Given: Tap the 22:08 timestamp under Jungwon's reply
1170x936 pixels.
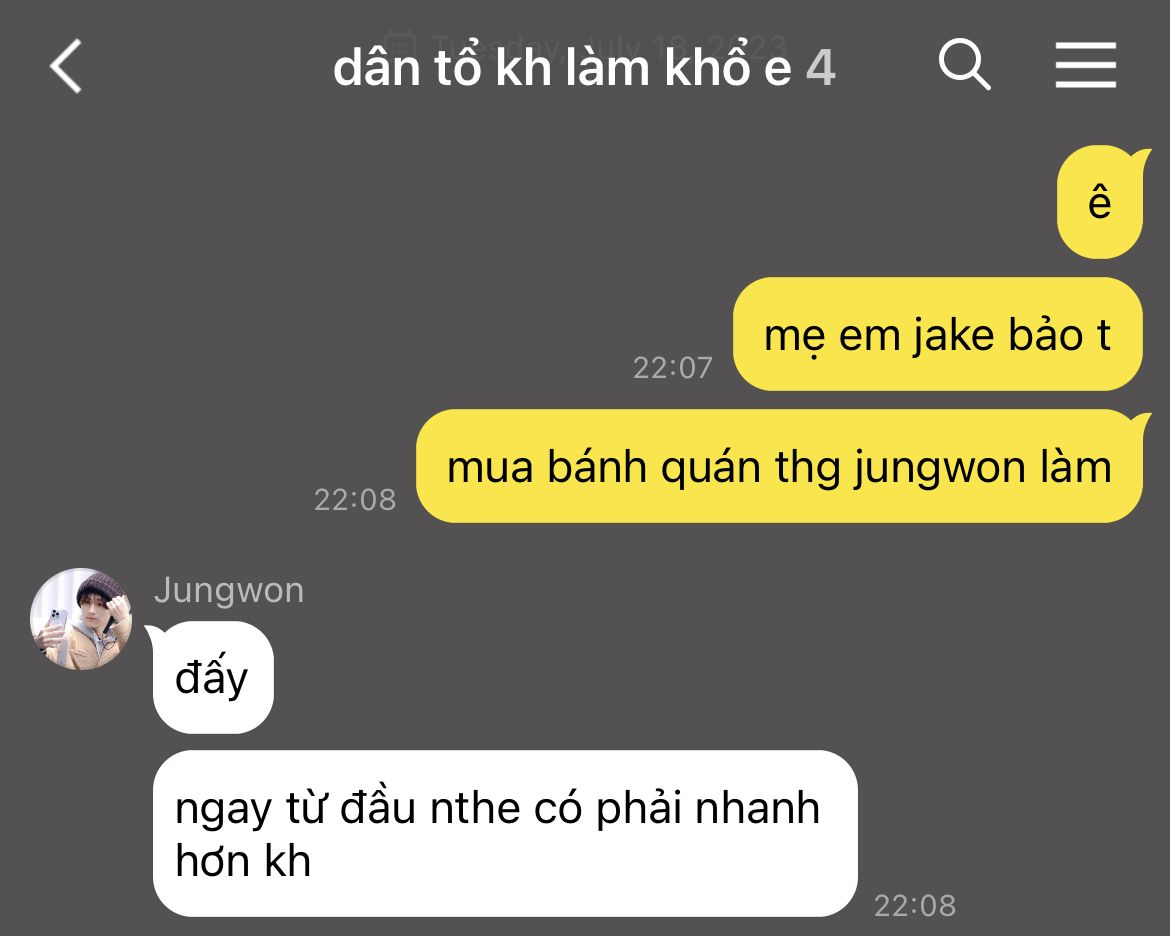Looking at the screenshot, I should [x=915, y=906].
